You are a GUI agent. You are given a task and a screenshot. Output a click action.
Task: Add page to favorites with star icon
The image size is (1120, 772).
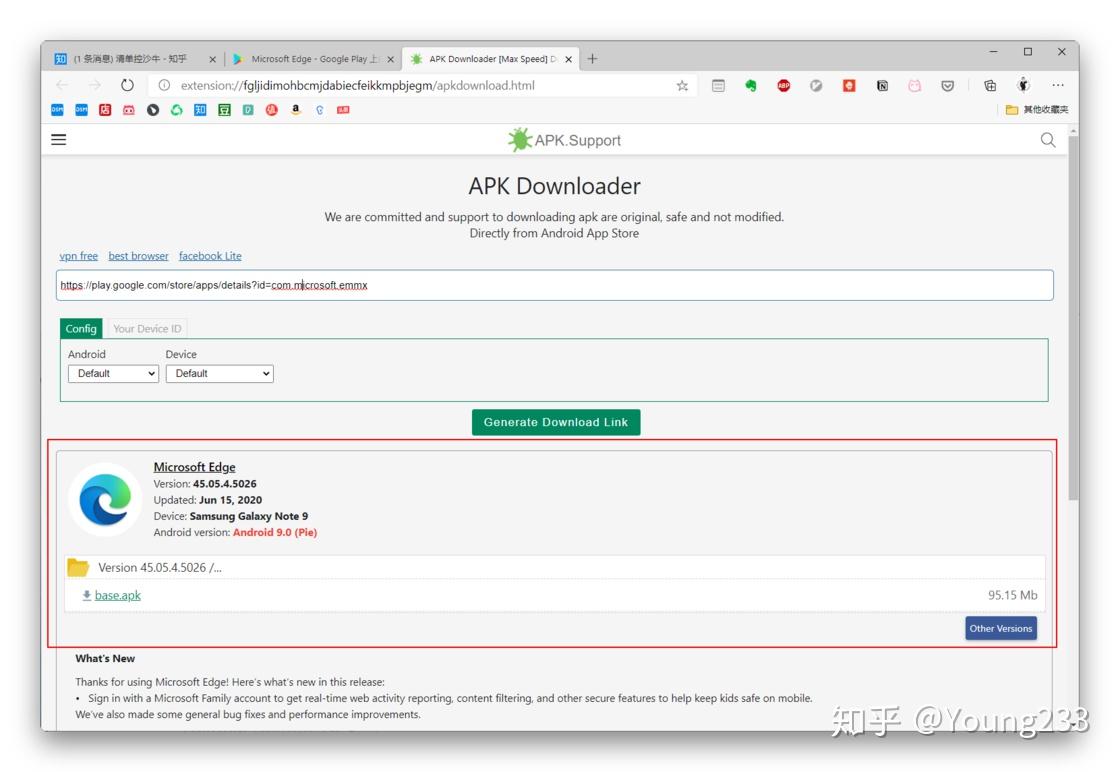[x=682, y=86]
